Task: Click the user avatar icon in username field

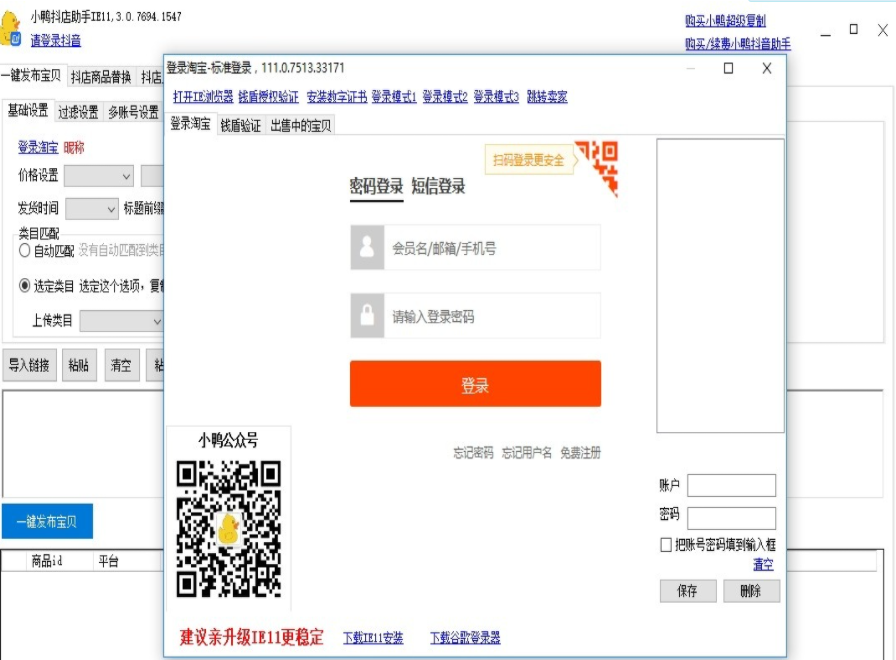Action: click(x=367, y=247)
